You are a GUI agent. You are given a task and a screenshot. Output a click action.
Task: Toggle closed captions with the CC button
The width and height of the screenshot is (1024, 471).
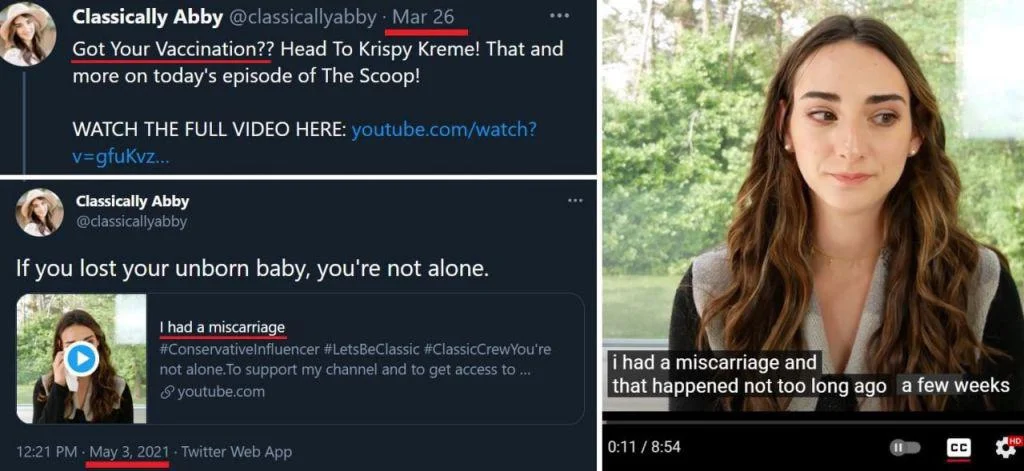[958, 447]
